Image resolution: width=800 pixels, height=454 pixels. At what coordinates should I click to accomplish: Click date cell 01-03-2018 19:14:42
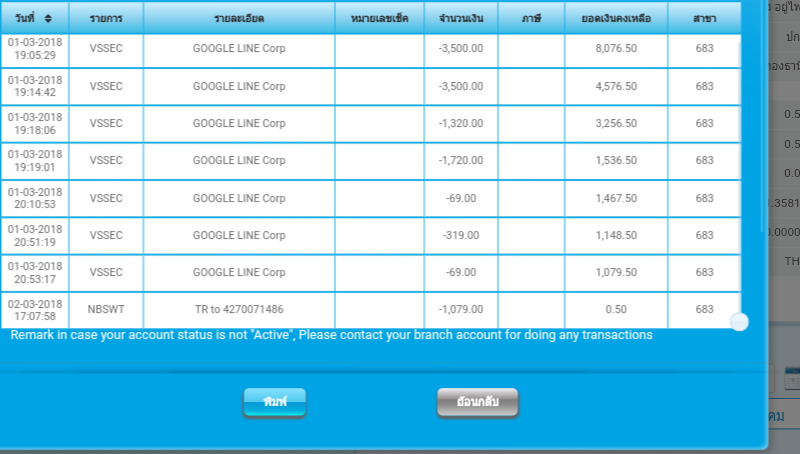(35, 86)
